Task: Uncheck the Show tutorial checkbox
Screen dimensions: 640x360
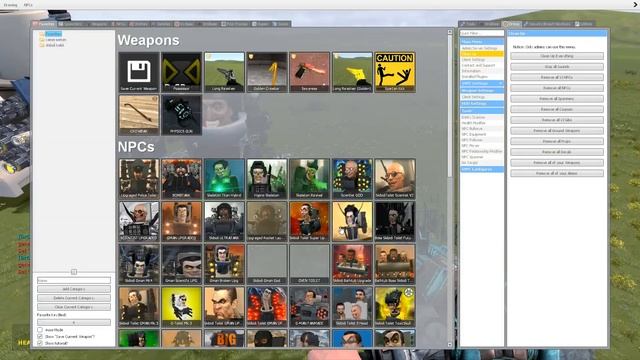Action: [x=40, y=343]
